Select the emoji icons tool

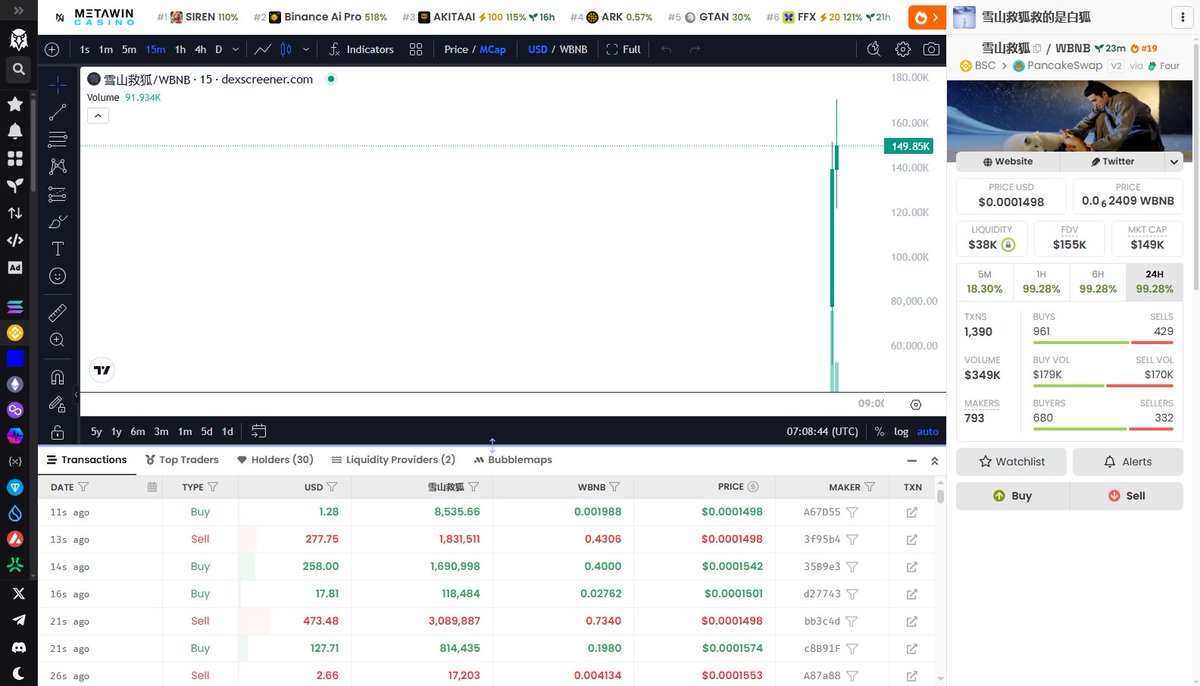point(58,275)
